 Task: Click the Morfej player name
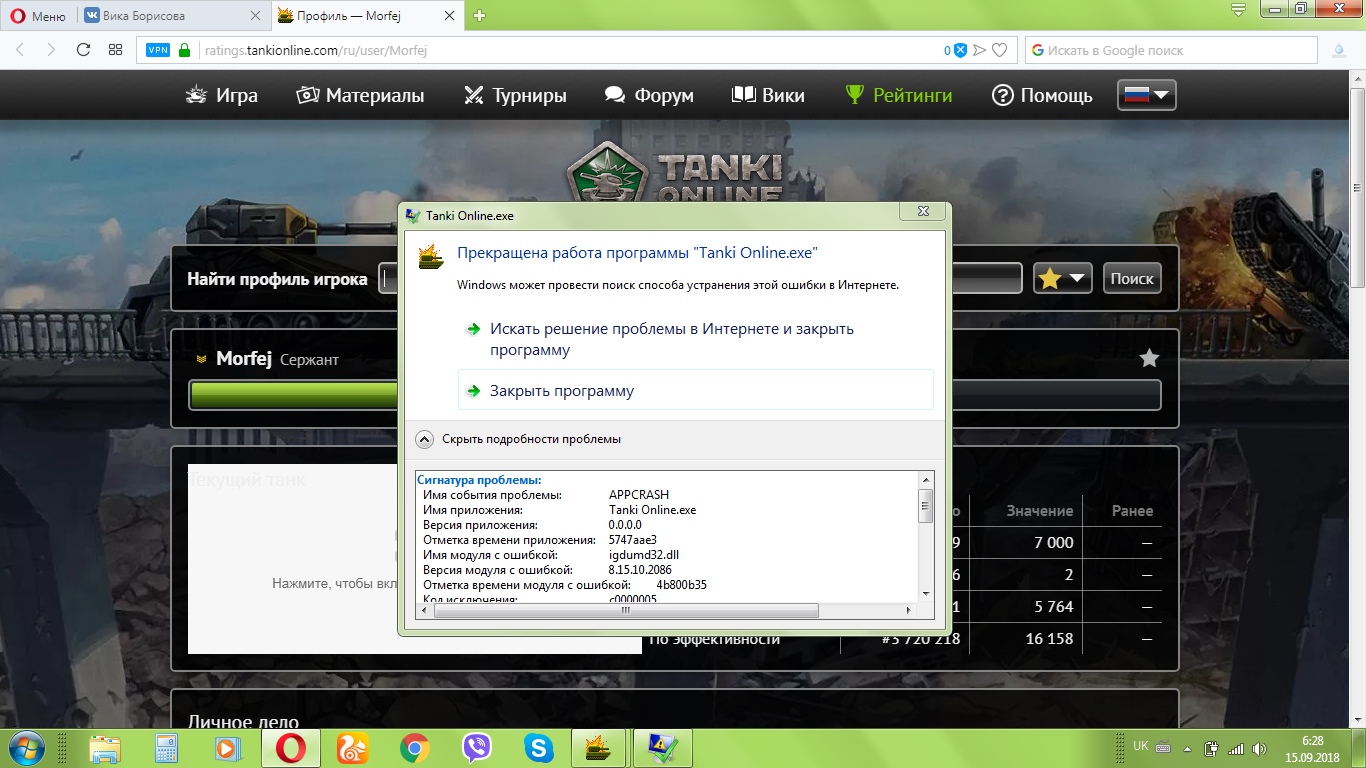click(244, 358)
